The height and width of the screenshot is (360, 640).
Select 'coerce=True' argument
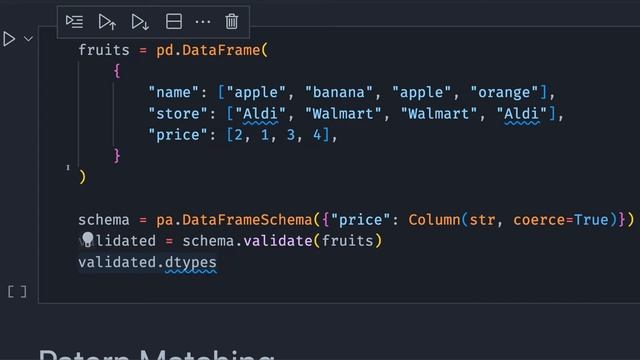tap(561, 220)
